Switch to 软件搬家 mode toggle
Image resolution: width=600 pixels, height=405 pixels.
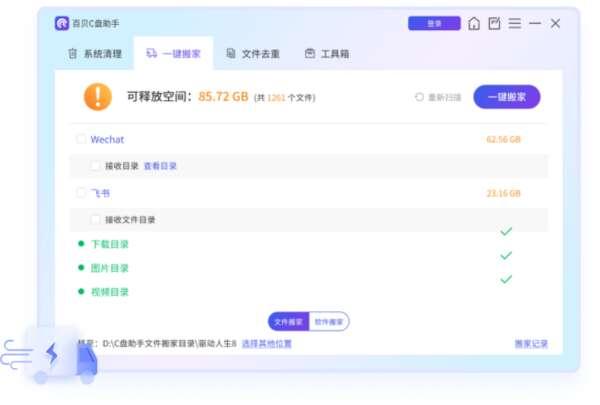click(x=329, y=322)
